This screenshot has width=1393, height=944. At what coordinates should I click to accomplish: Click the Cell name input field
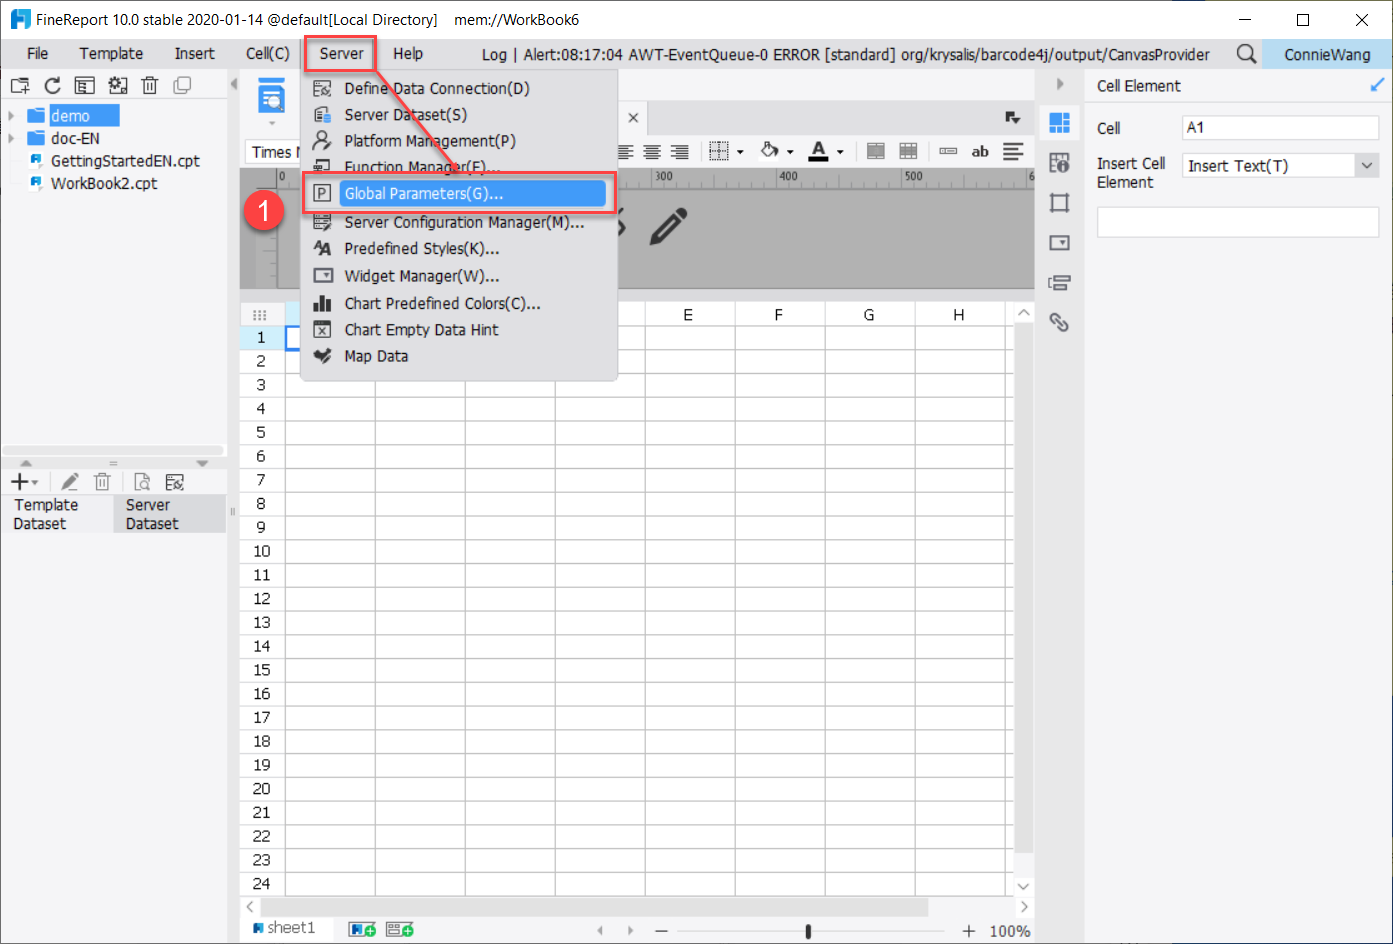click(x=1280, y=128)
